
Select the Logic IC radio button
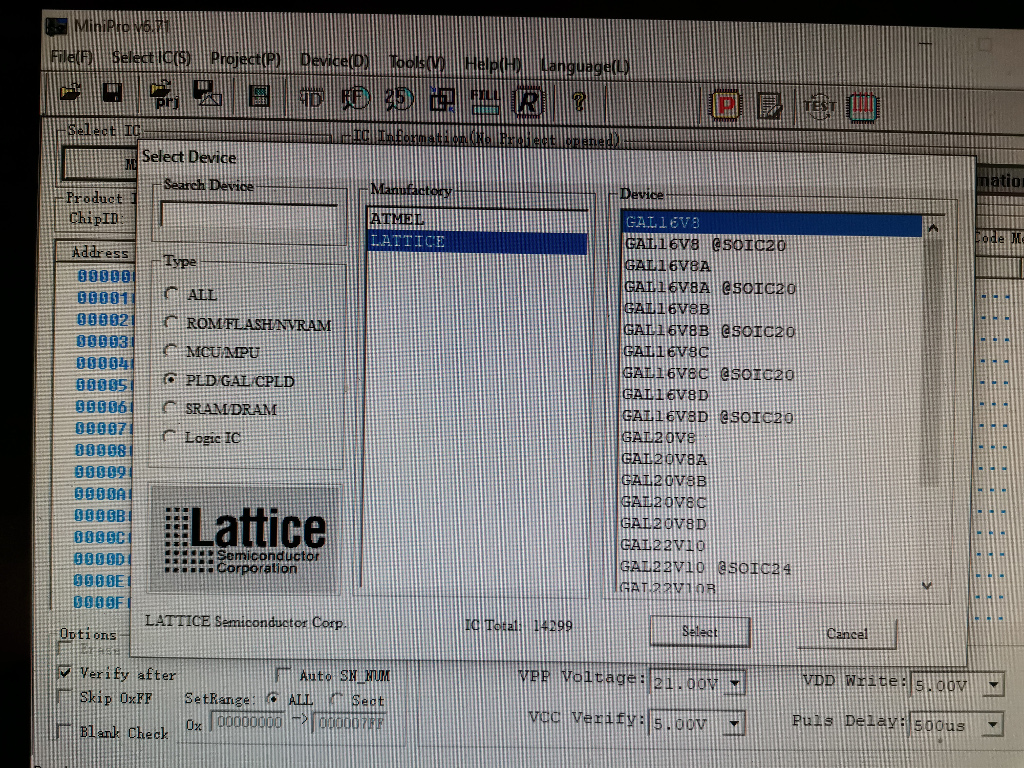(x=169, y=437)
